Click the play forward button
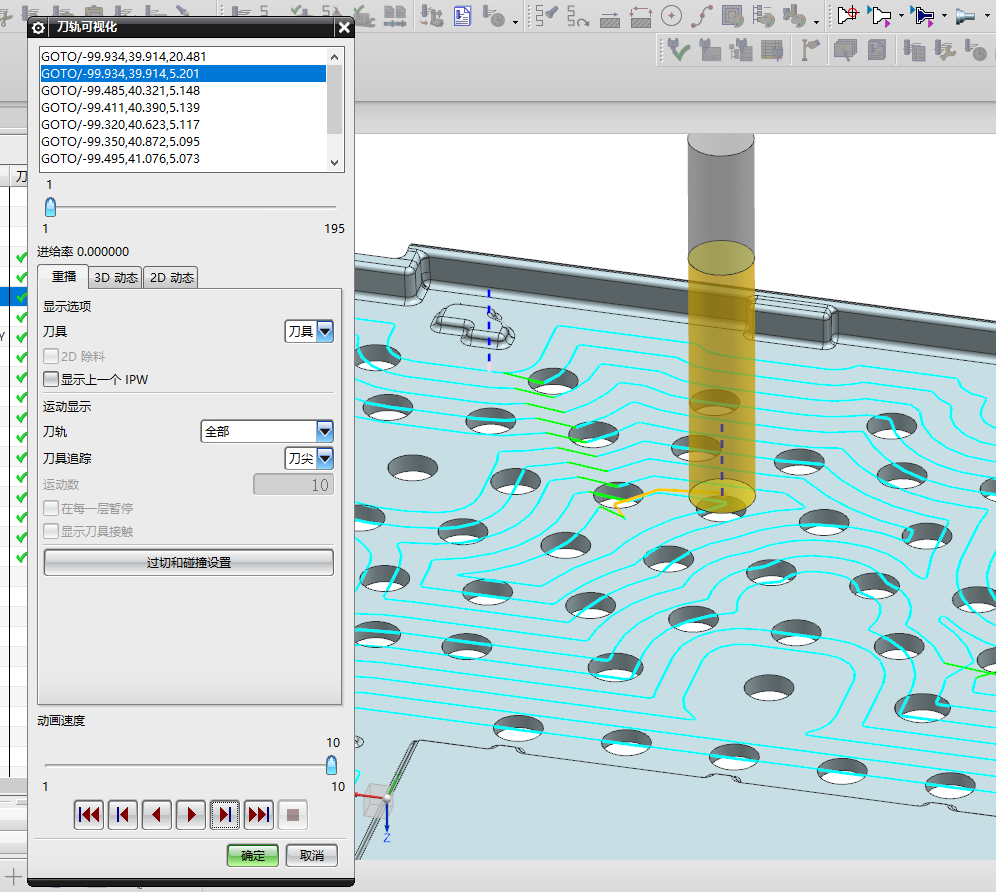This screenshot has height=892, width=996. (190, 815)
